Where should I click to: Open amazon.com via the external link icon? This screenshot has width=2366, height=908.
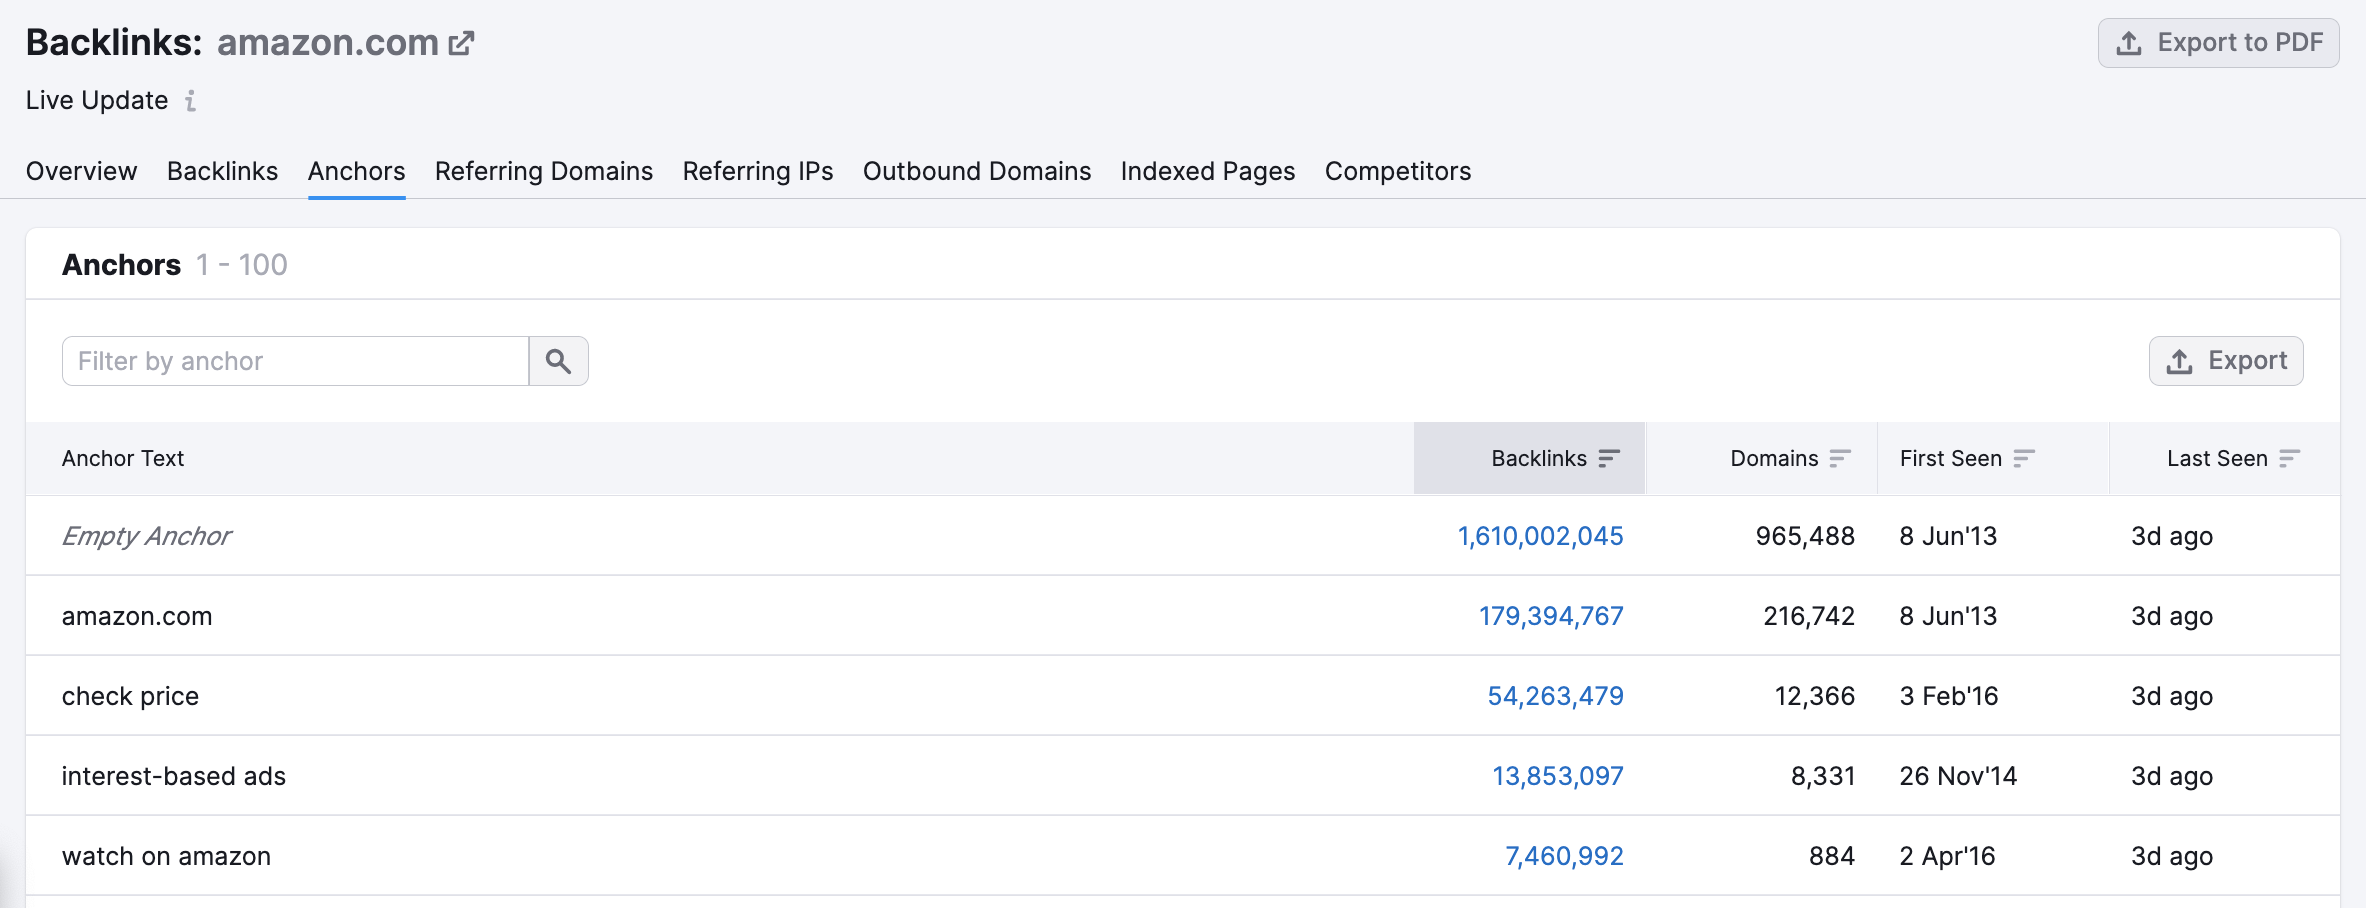point(460,42)
